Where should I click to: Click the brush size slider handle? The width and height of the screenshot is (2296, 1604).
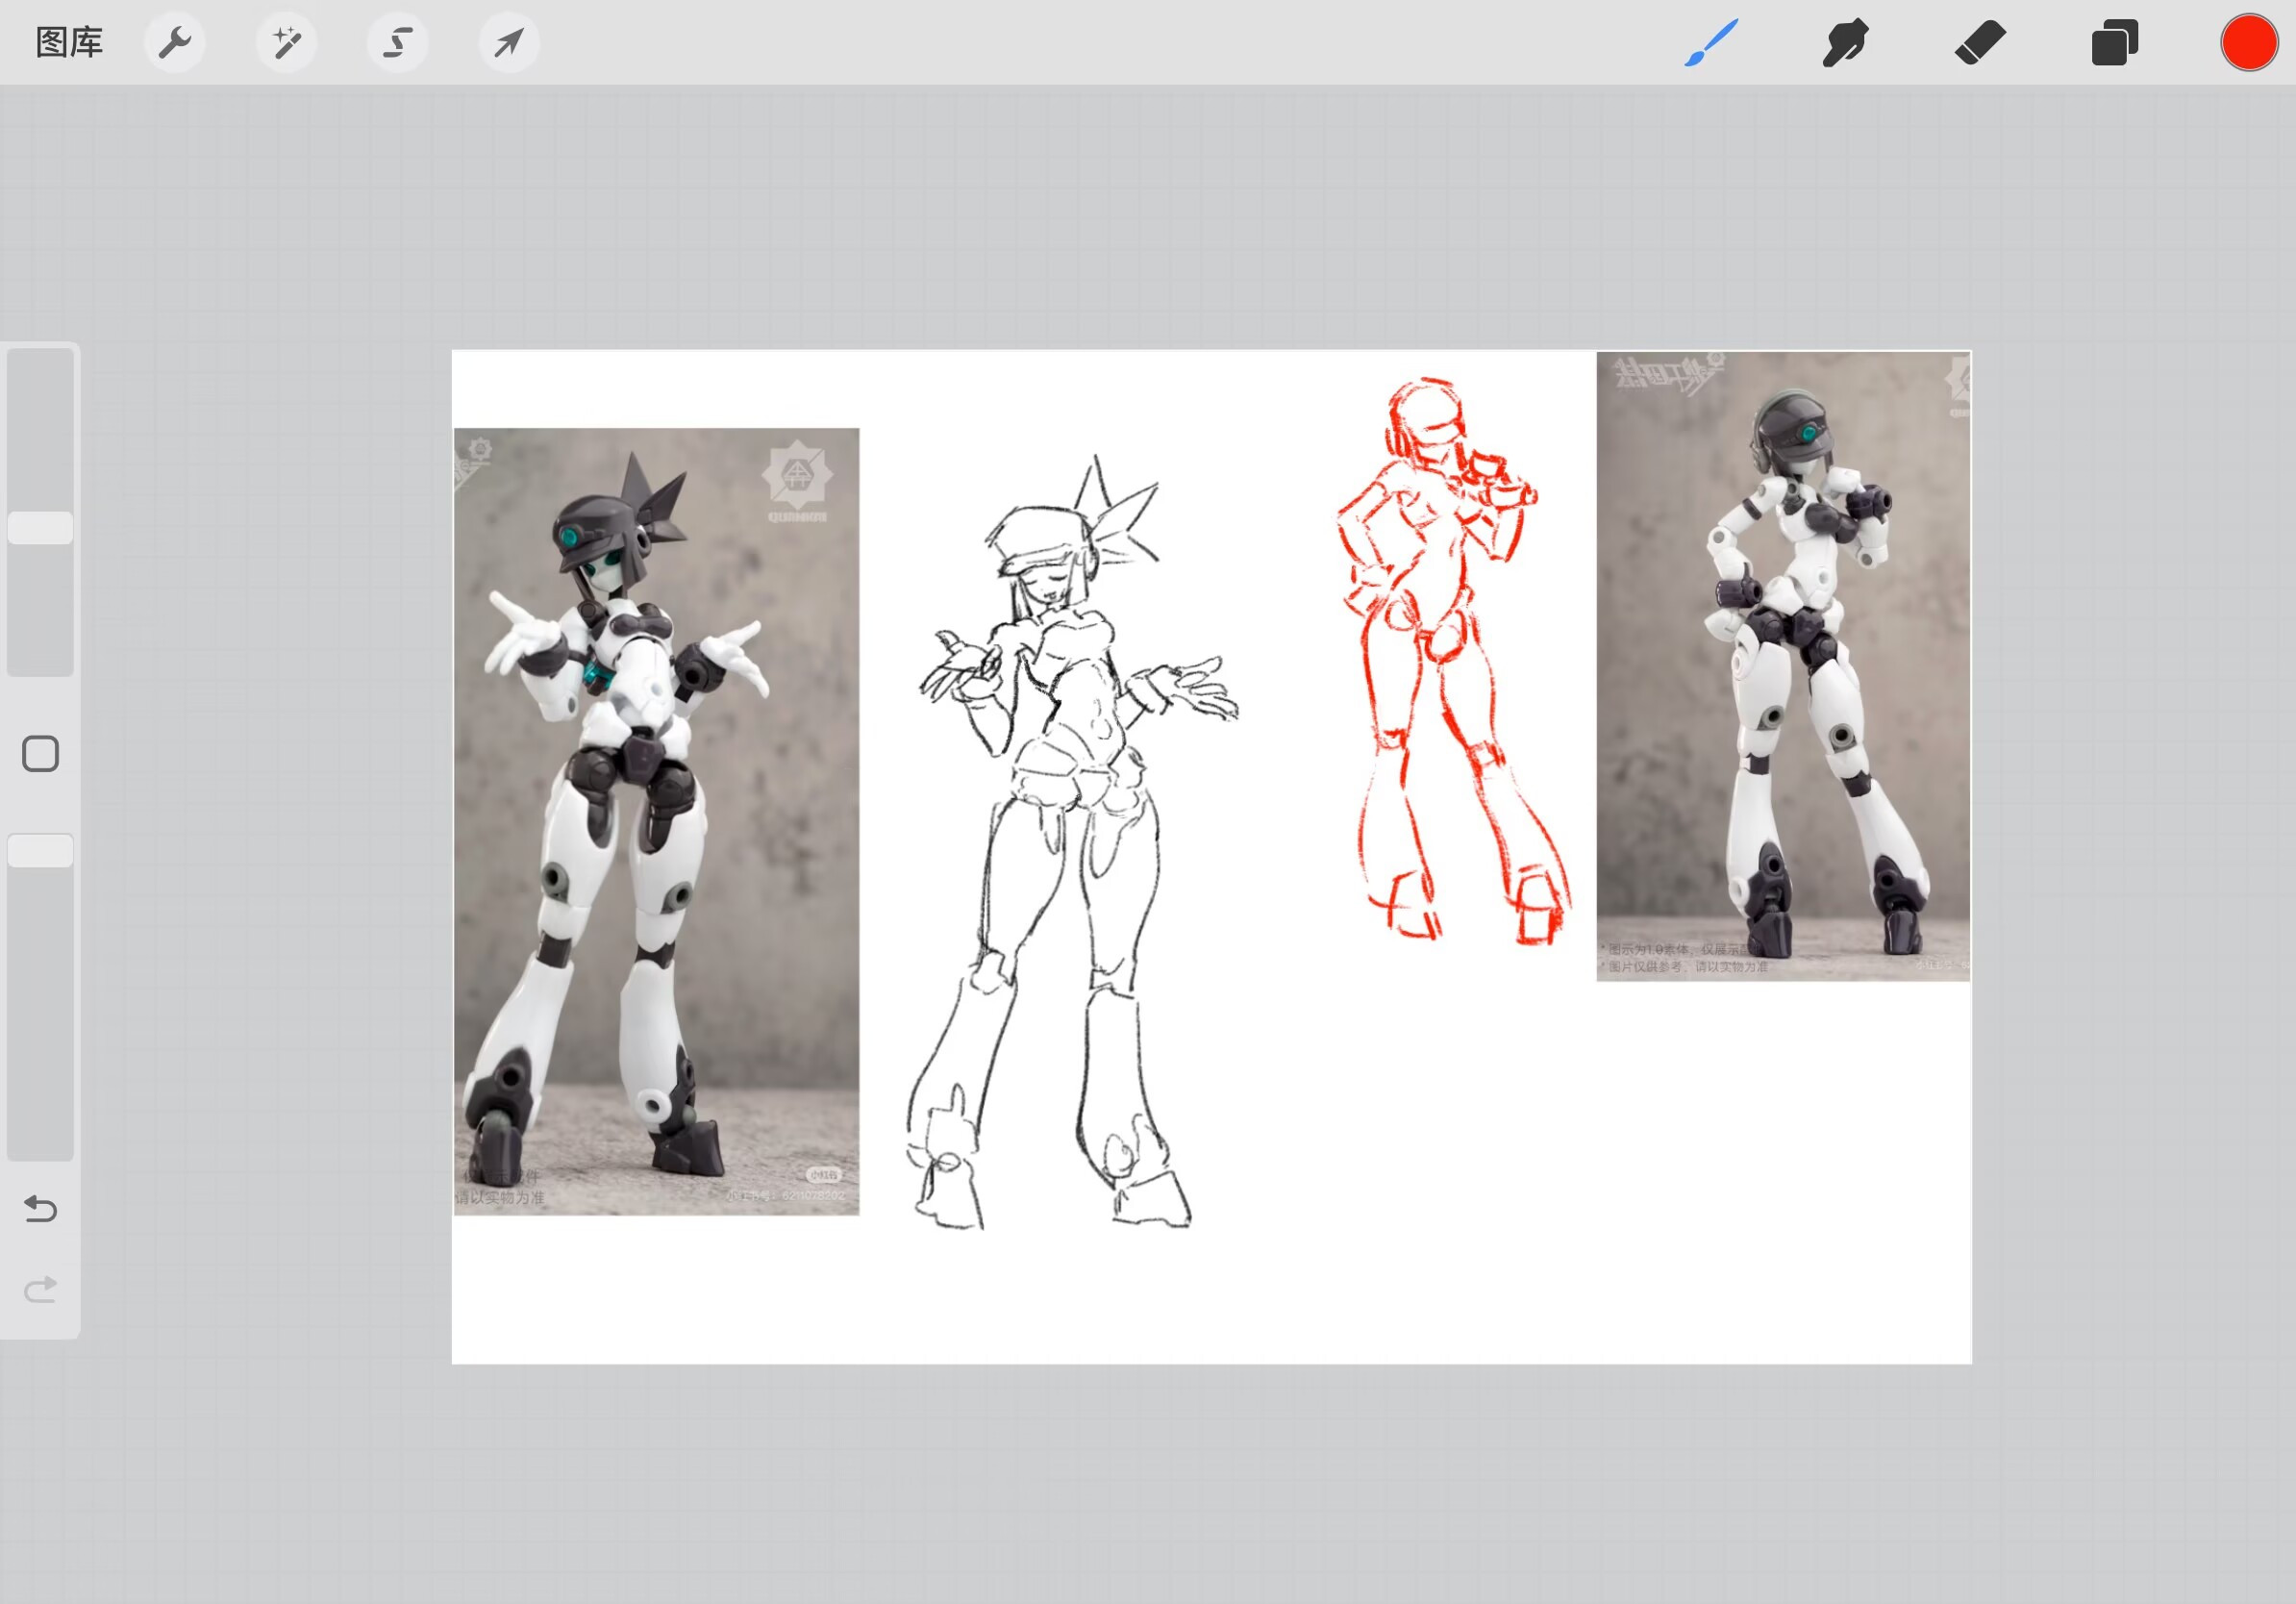pos(40,528)
